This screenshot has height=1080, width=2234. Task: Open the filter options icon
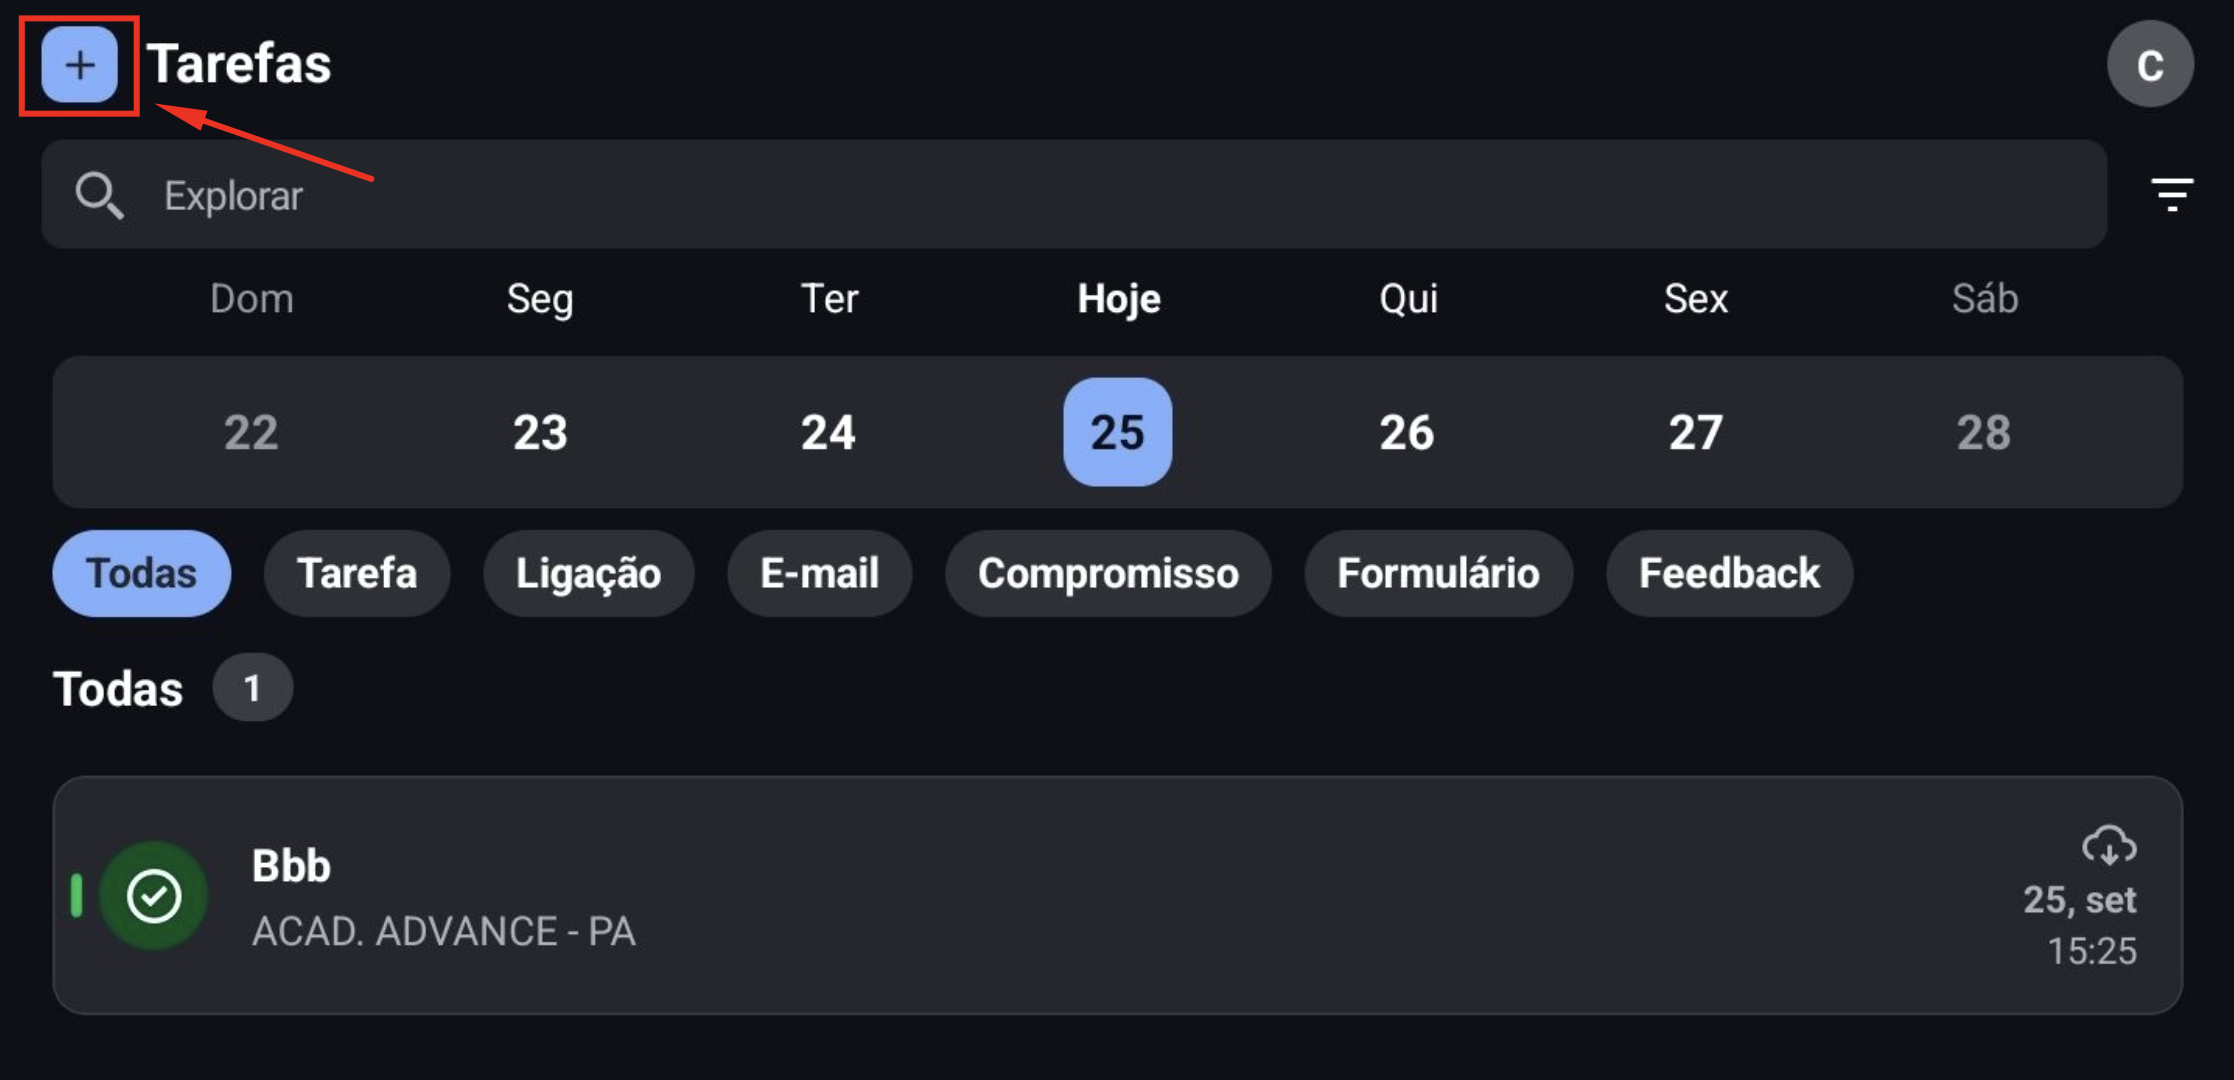(2171, 194)
